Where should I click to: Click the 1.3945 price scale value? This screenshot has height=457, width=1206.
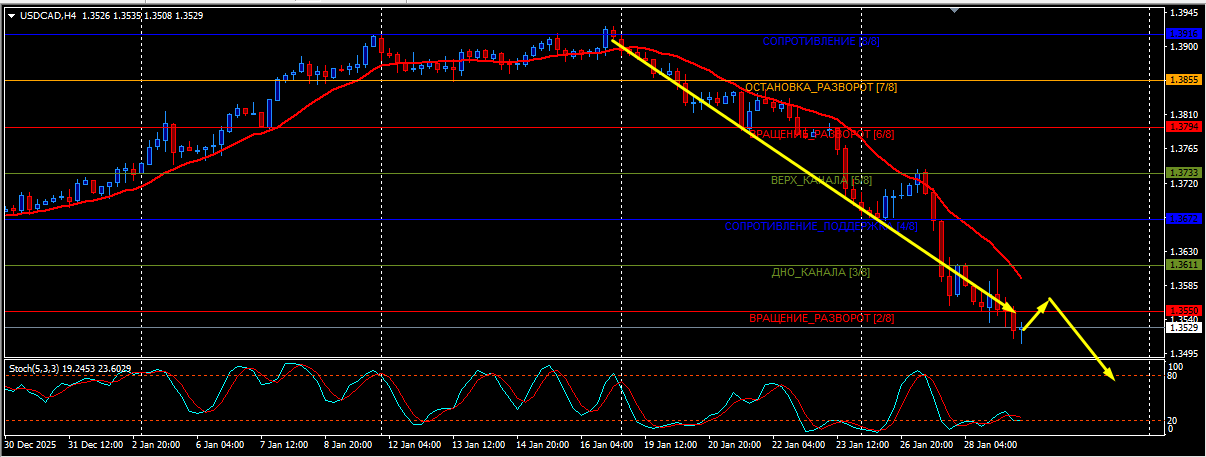(x=1185, y=13)
